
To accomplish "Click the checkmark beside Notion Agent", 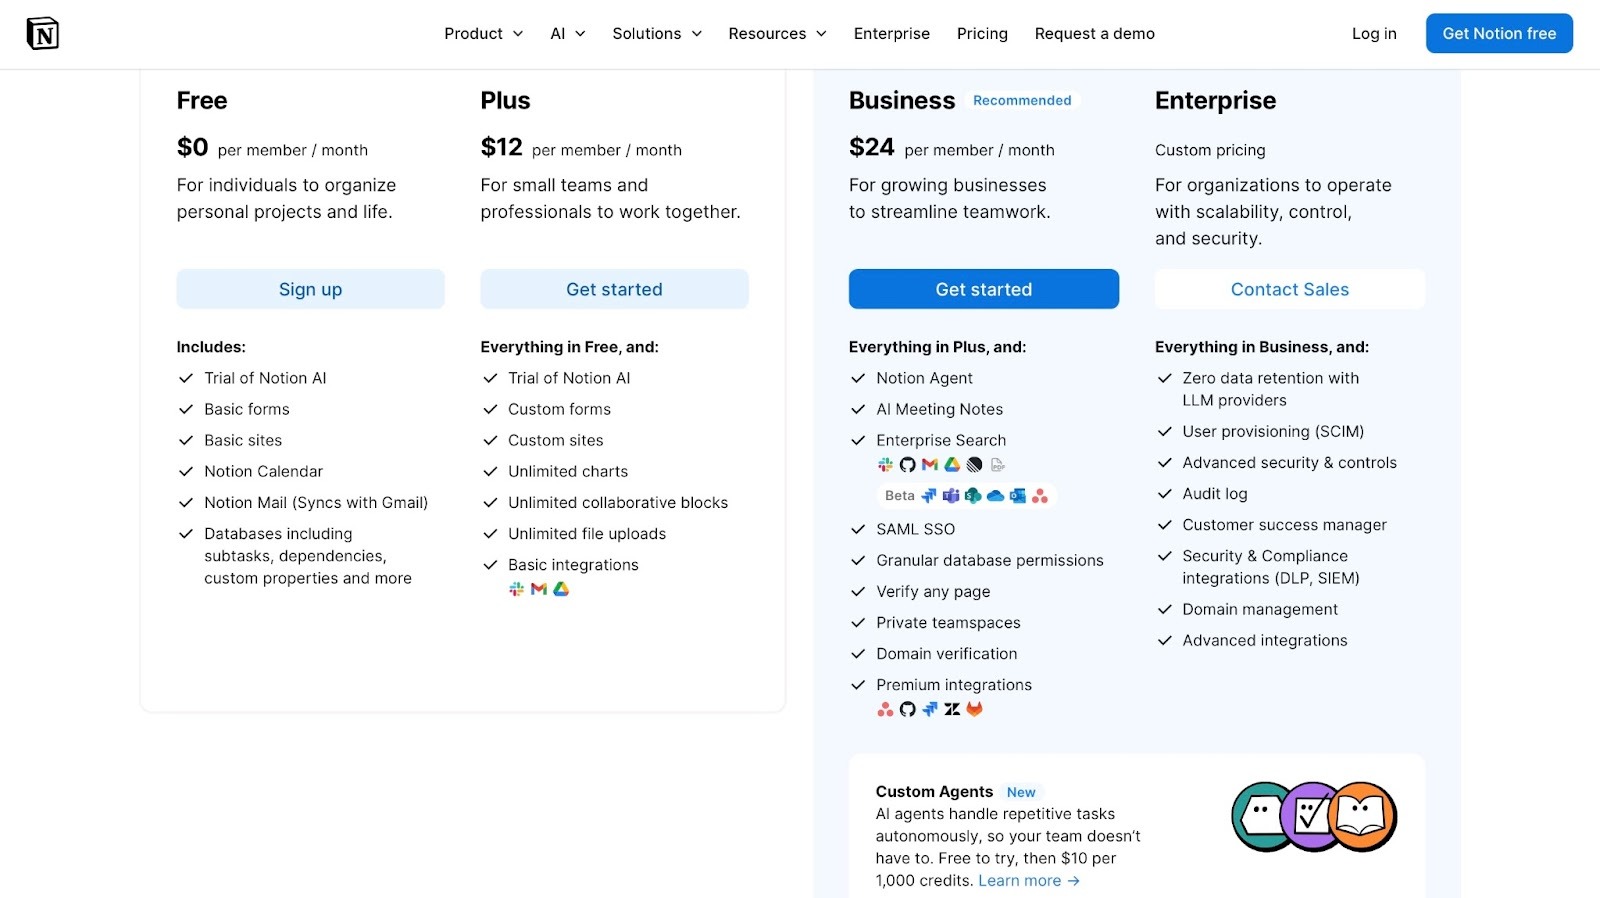I will [858, 378].
